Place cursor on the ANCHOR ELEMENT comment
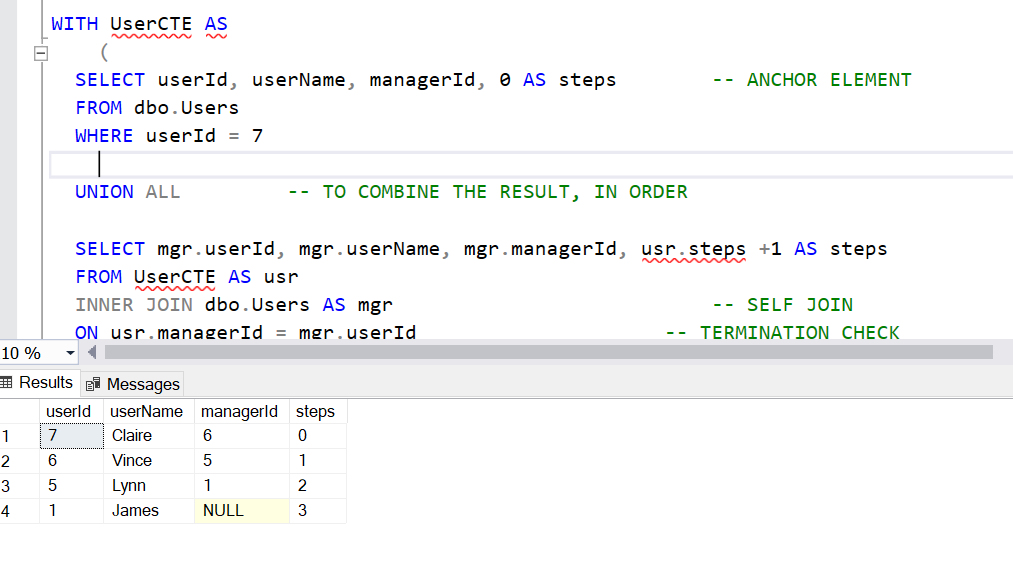 point(828,80)
